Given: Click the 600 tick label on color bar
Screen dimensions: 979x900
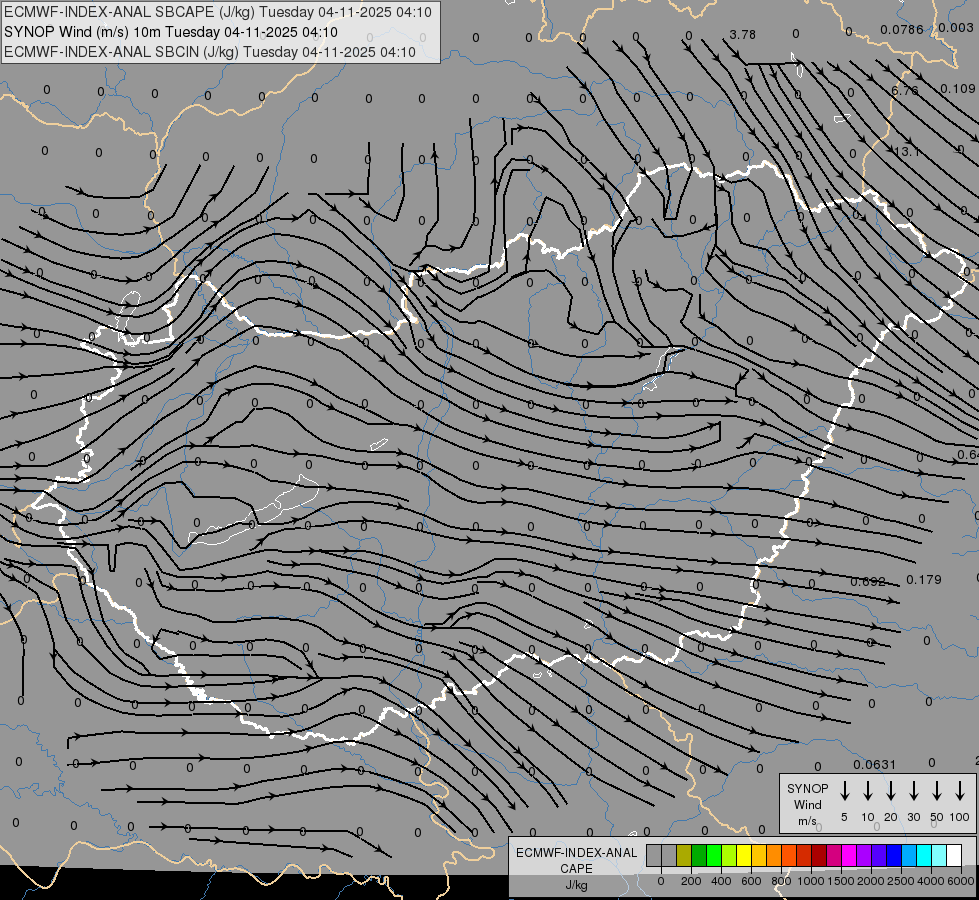Looking at the screenshot, I should click(x=751, y=881).
